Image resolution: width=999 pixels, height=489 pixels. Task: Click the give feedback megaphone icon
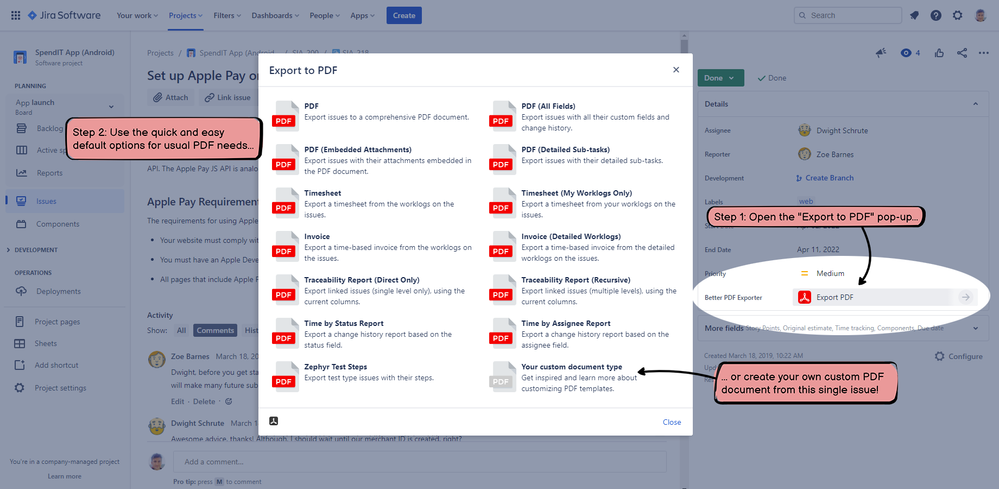[881, 53]
